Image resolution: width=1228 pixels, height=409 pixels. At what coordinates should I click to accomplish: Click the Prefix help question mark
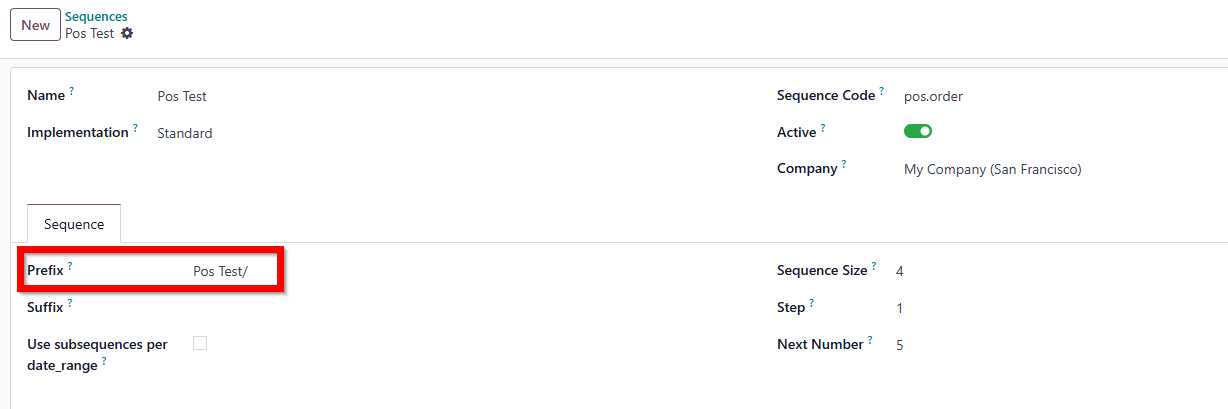[x=70, y=266]
